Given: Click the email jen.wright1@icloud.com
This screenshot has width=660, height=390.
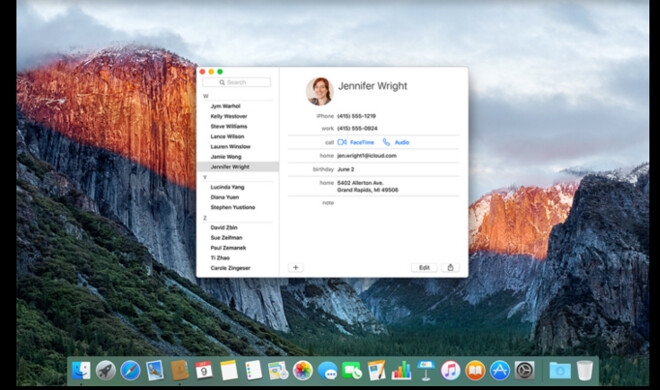Looking at the screenshot, I should click(x=367, y=156).
